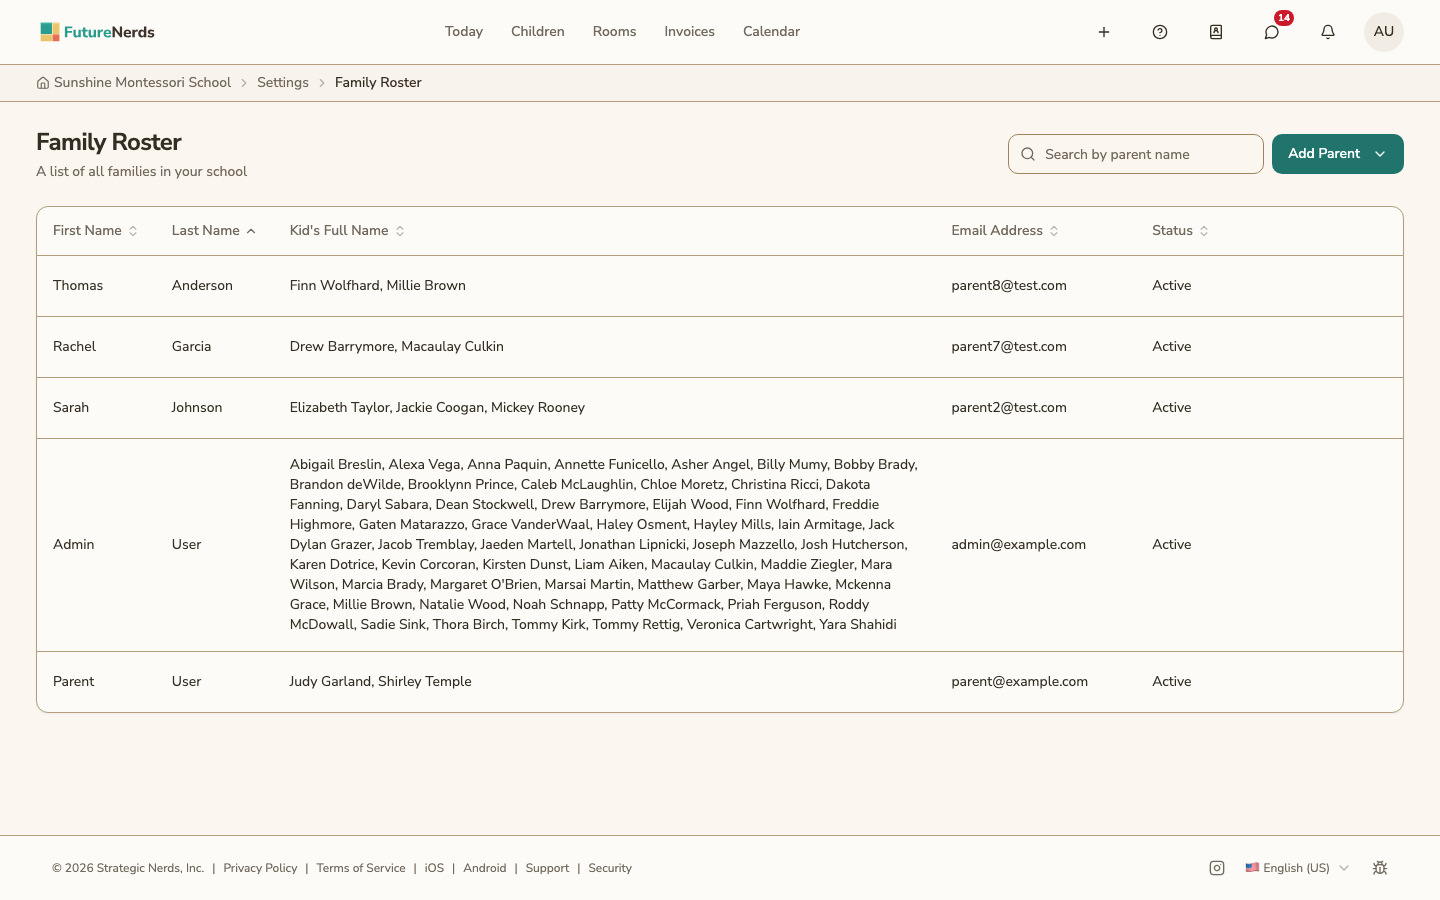Open the Support footer link

547,868
